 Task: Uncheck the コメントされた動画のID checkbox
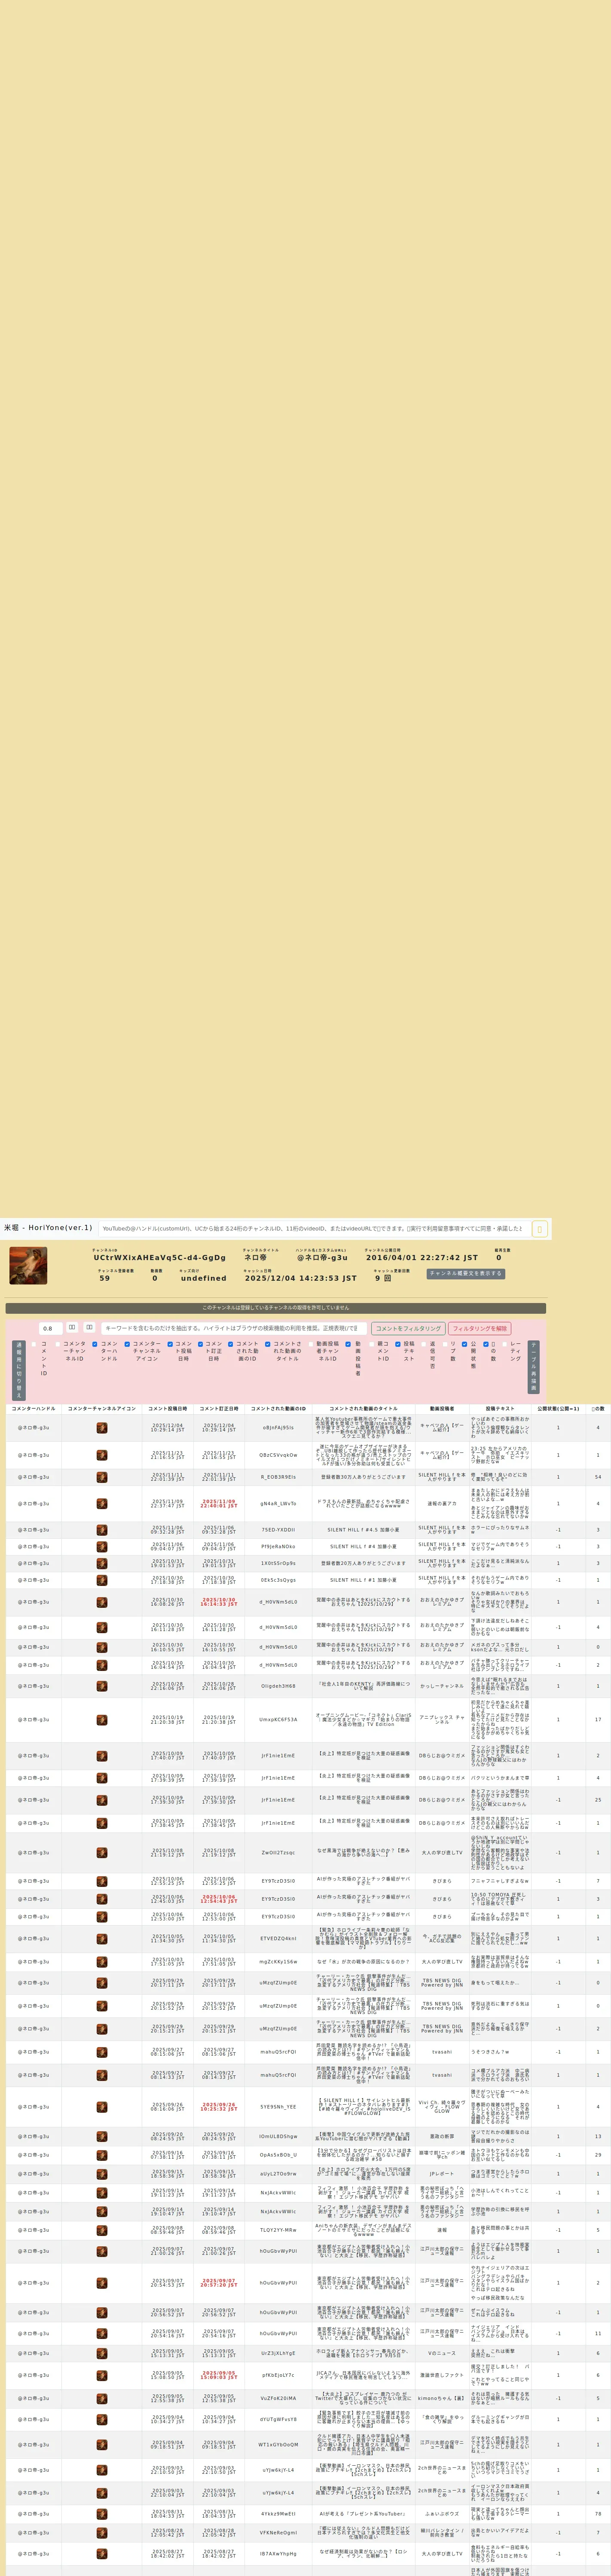[x=230, y=1344]
